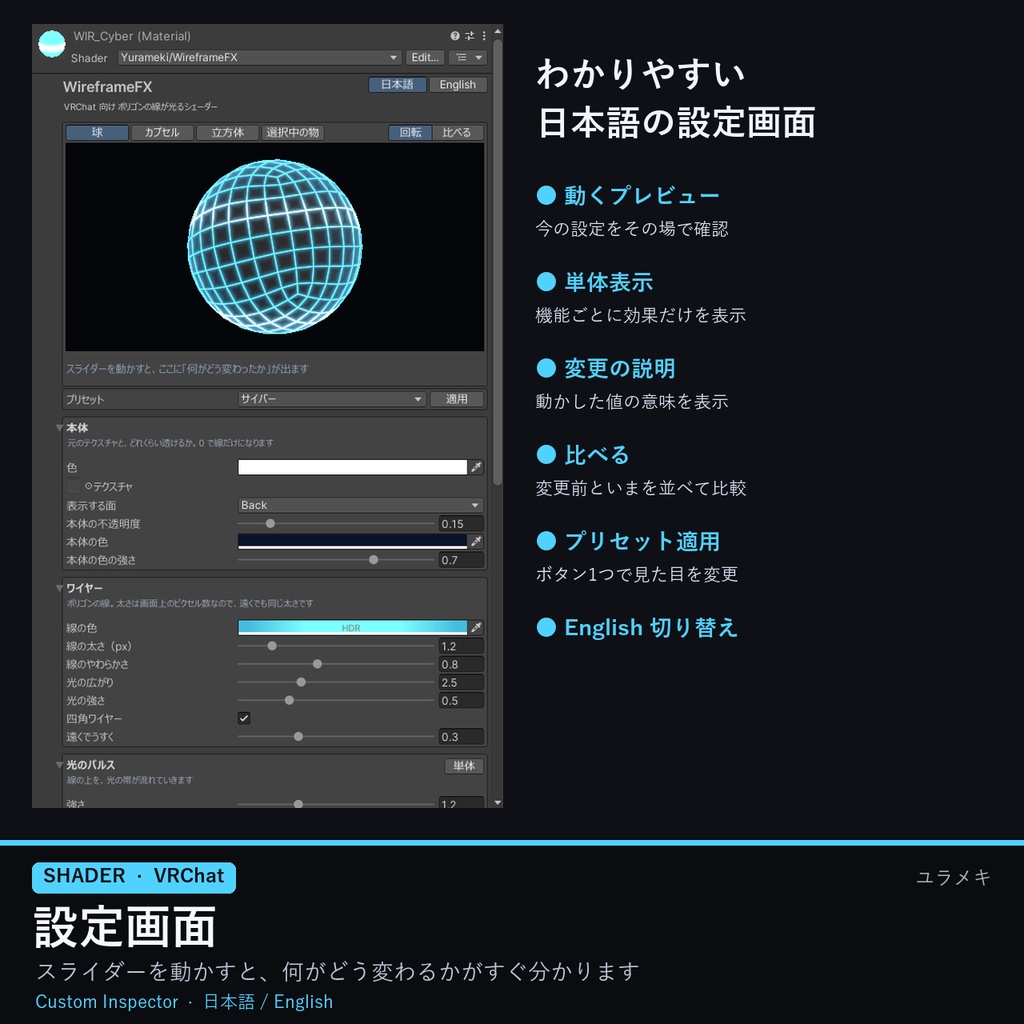The width and height of the screenshot is (1024, 1024).
Task: Click the 適用 preset apply button
Action: [x=456, y=399]
